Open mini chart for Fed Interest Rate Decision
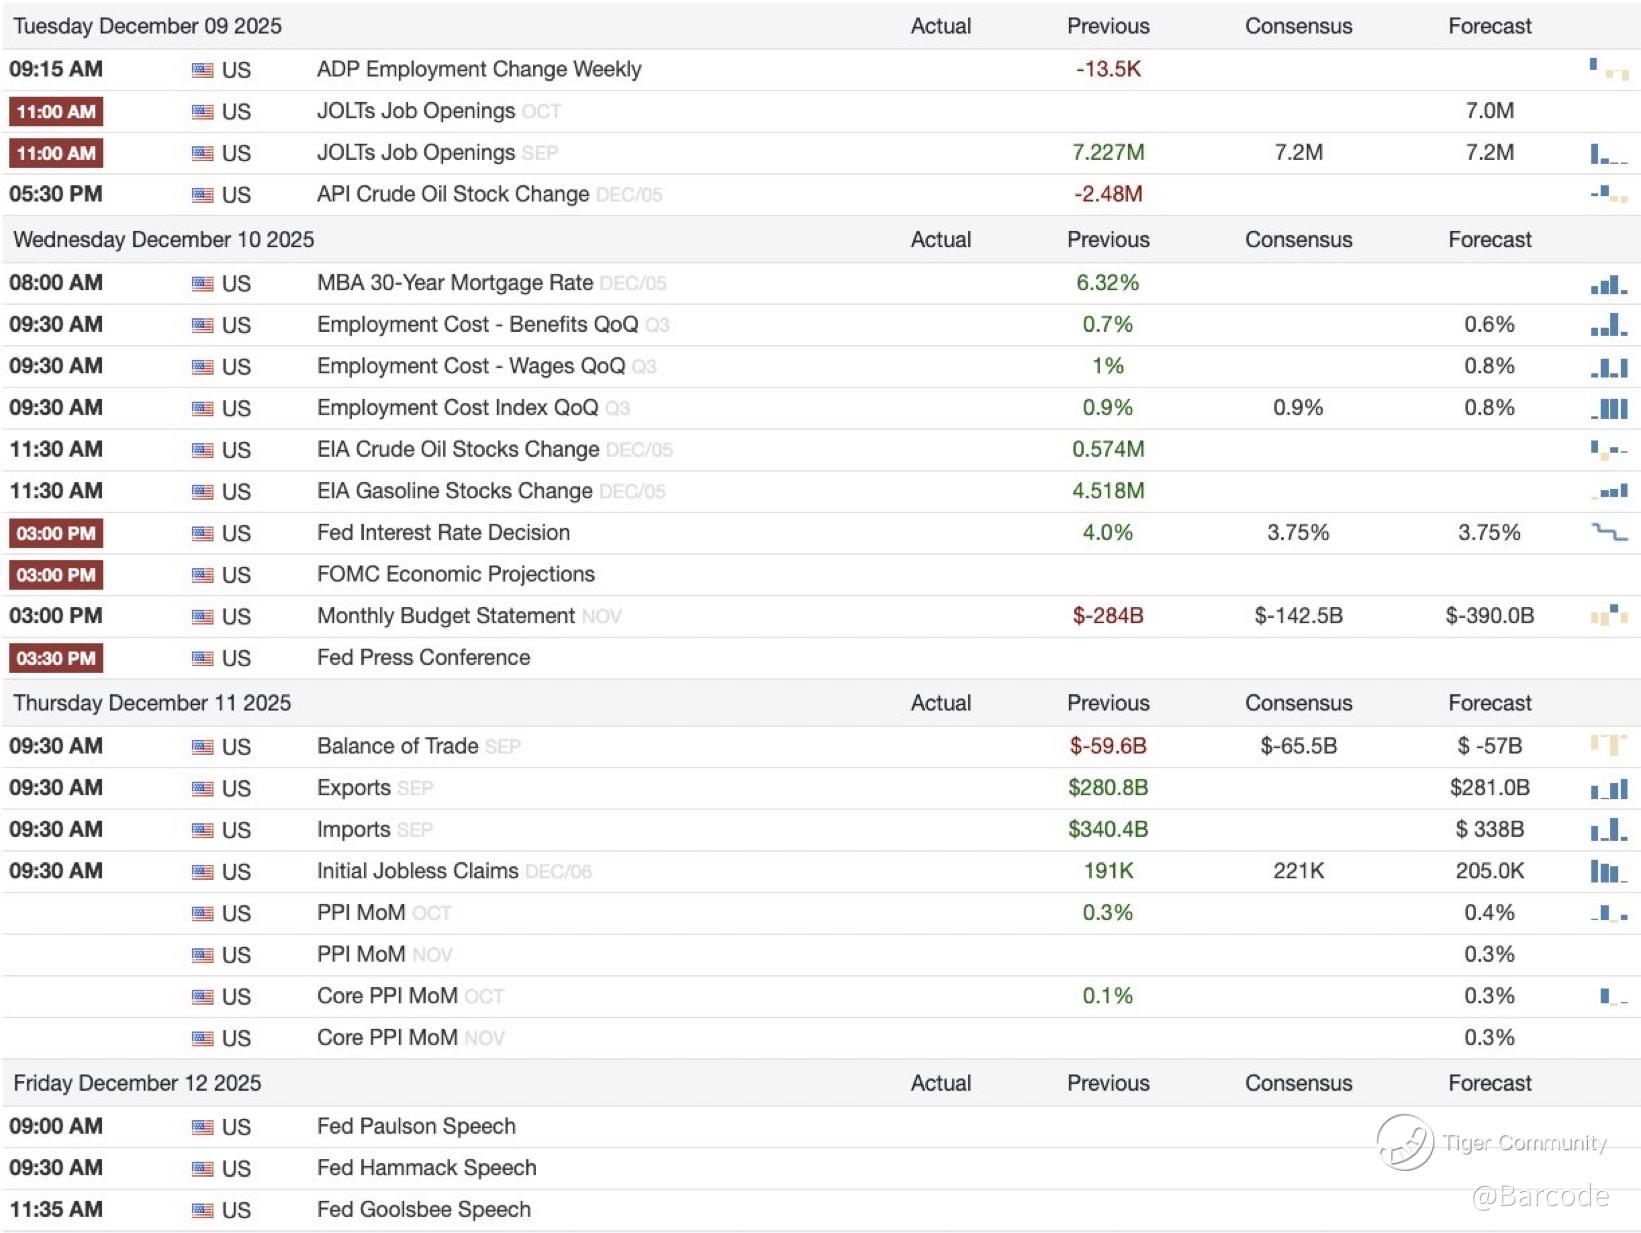Viewport: 1641px width, 1233px height. [x=1608, y=533]
